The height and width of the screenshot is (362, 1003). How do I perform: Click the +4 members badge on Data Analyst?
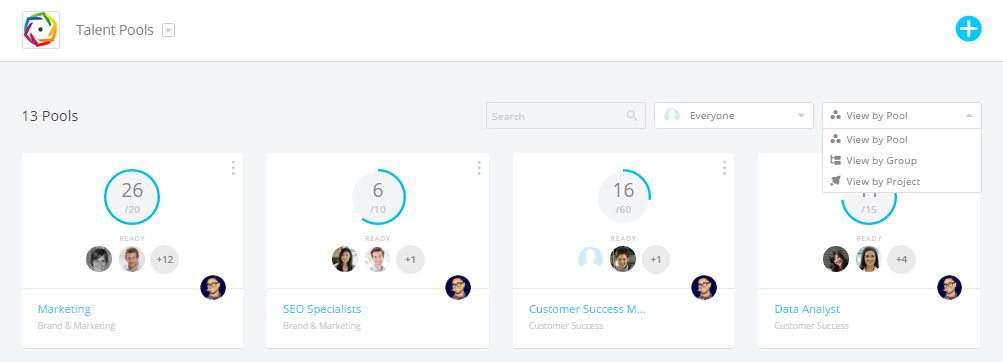click(901, 260)
